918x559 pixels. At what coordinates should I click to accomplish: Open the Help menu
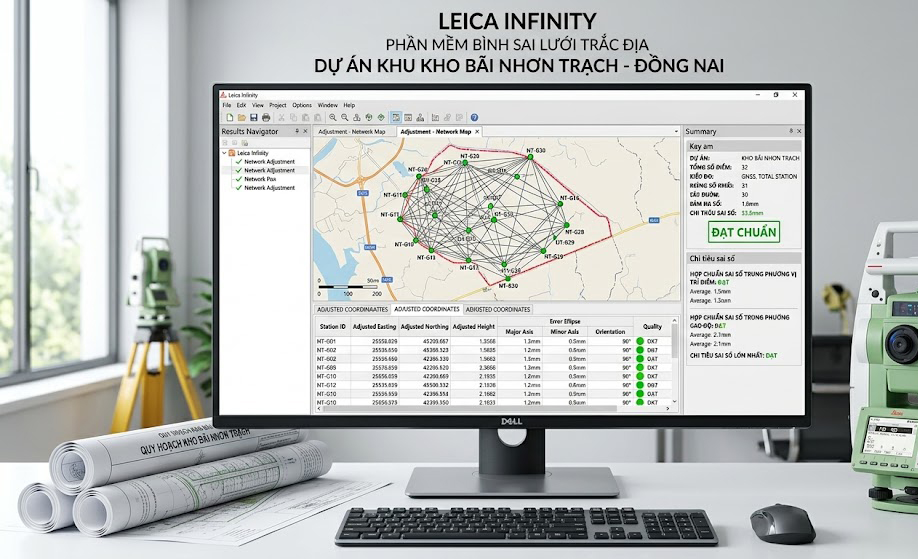[x=349, y=105]
